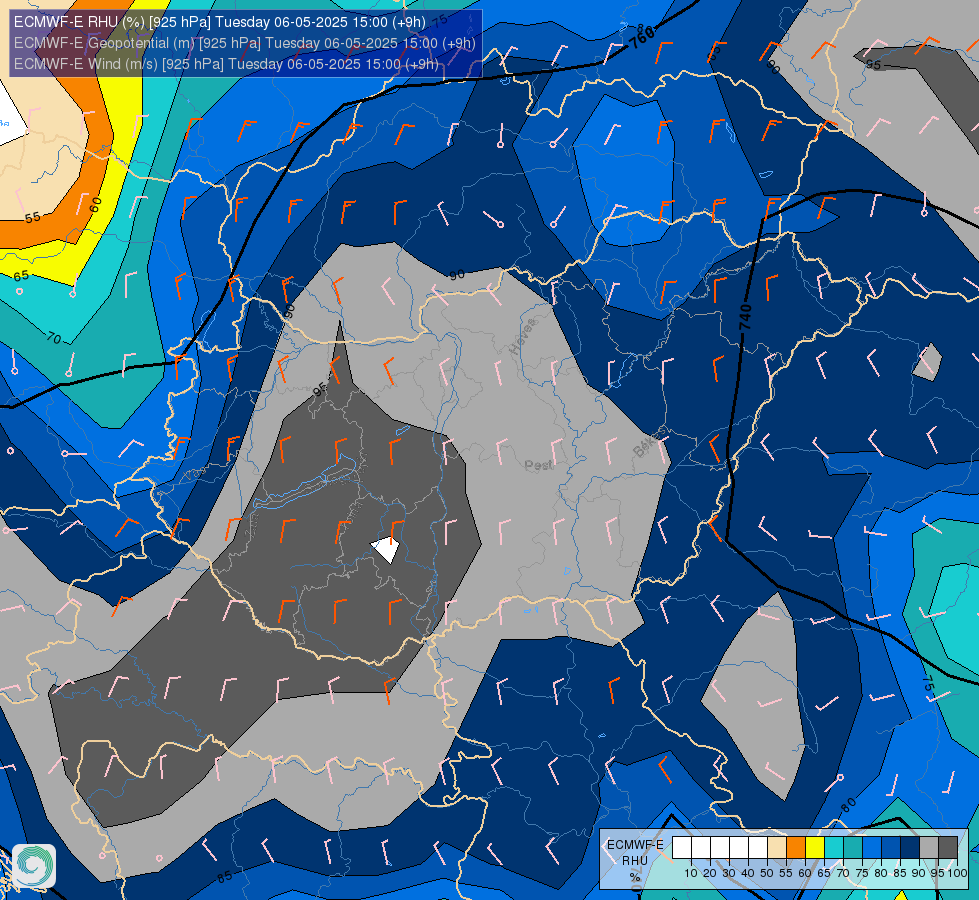Click the legend scale value 40
This screenshot has width=979, height=900.
(748, 873)
